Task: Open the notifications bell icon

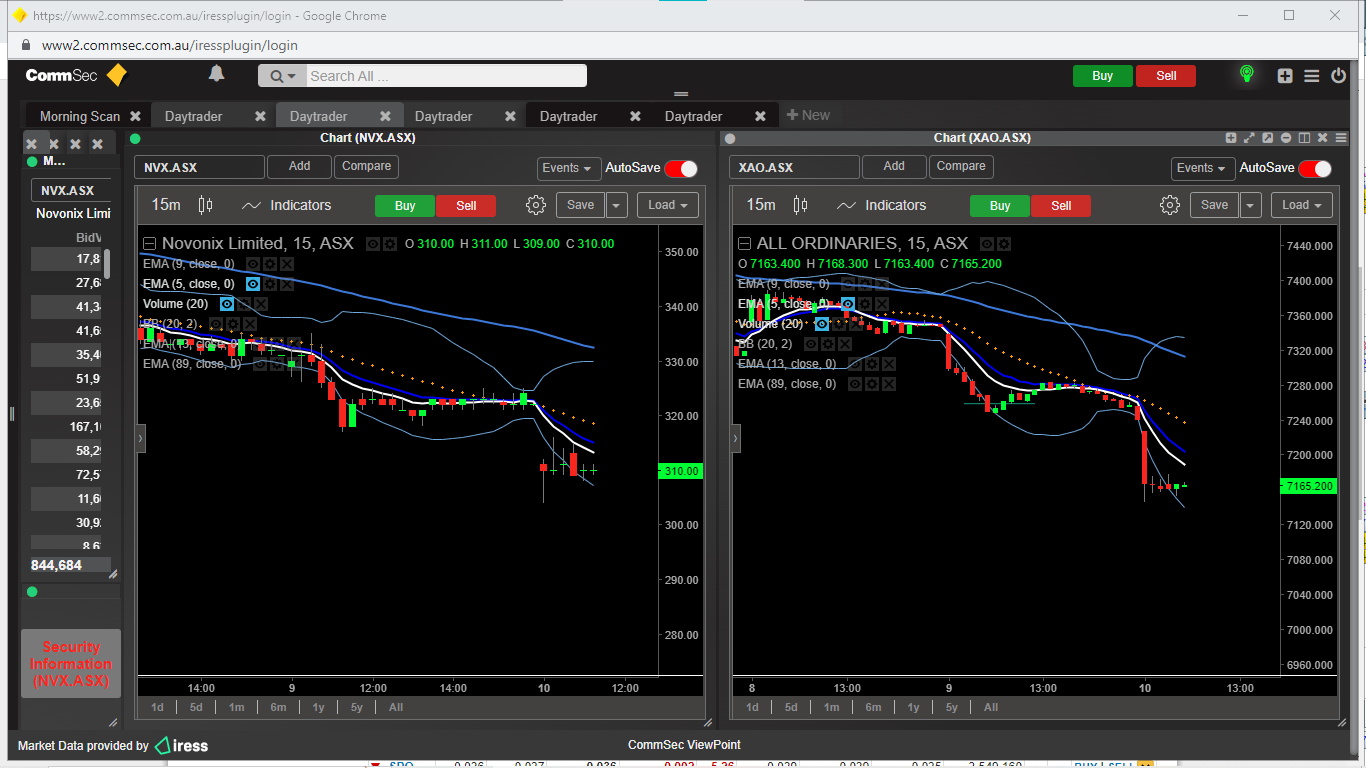Action: [216, 74]
